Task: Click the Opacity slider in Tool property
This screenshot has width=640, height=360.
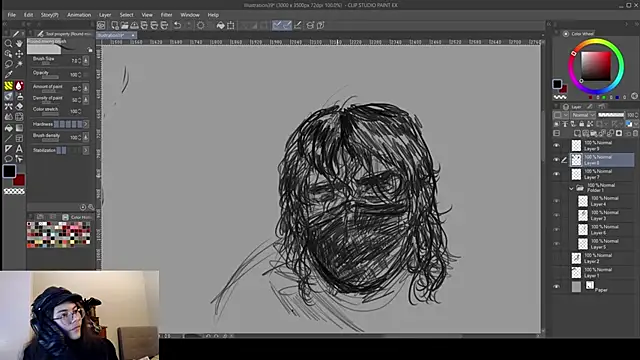Action: coord(50,77)
